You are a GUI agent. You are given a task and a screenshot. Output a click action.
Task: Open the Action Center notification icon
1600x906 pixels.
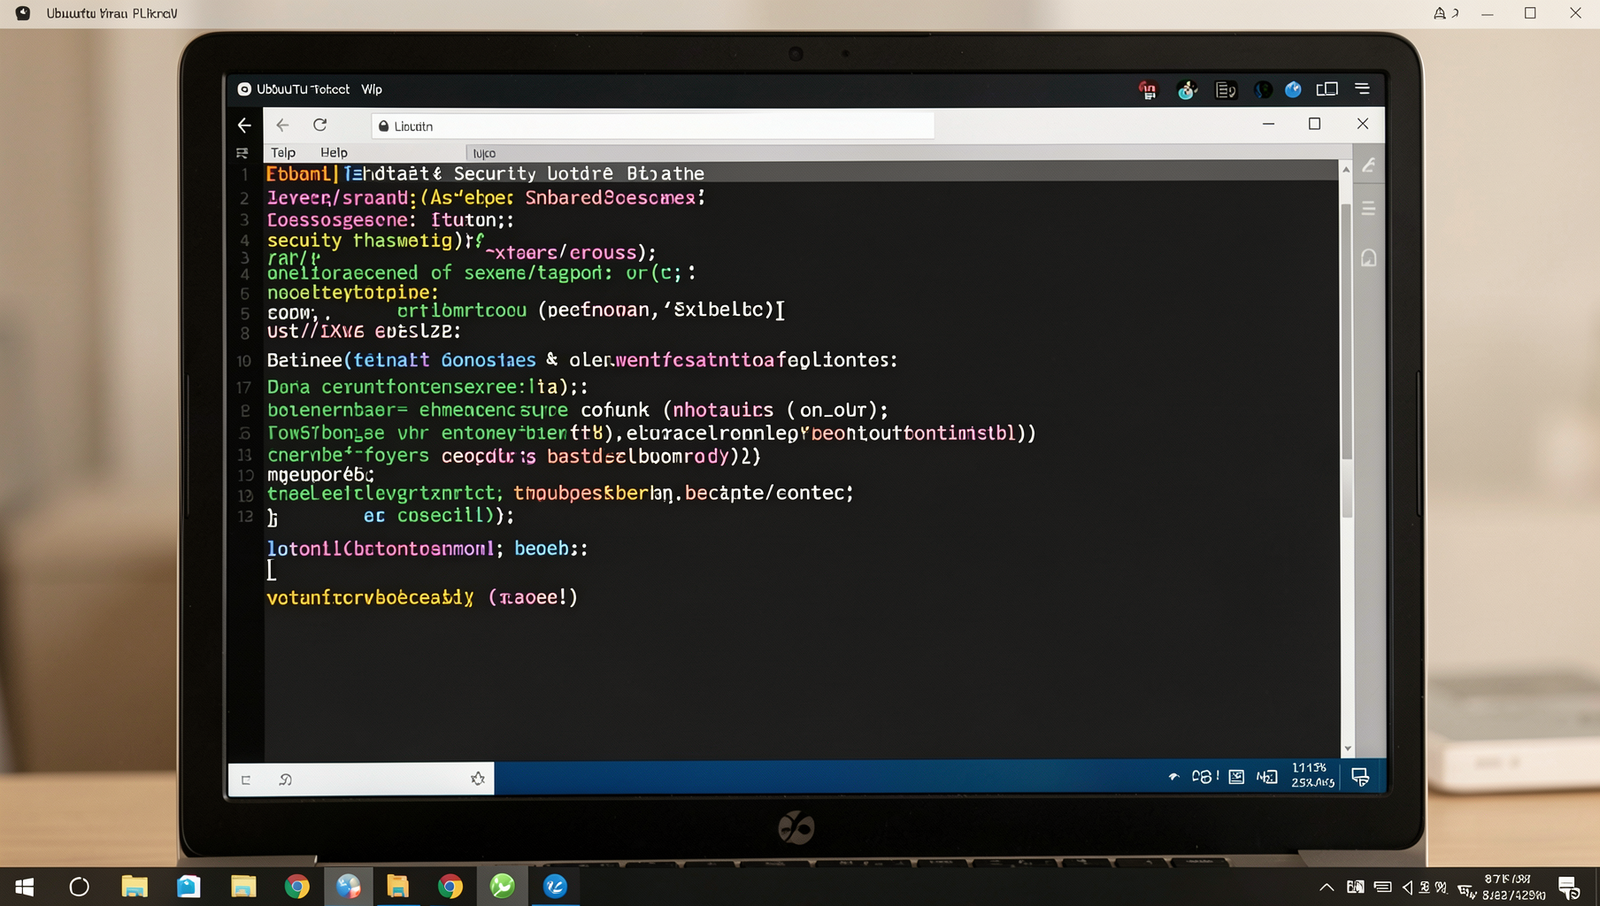(x=1569, y=888)
